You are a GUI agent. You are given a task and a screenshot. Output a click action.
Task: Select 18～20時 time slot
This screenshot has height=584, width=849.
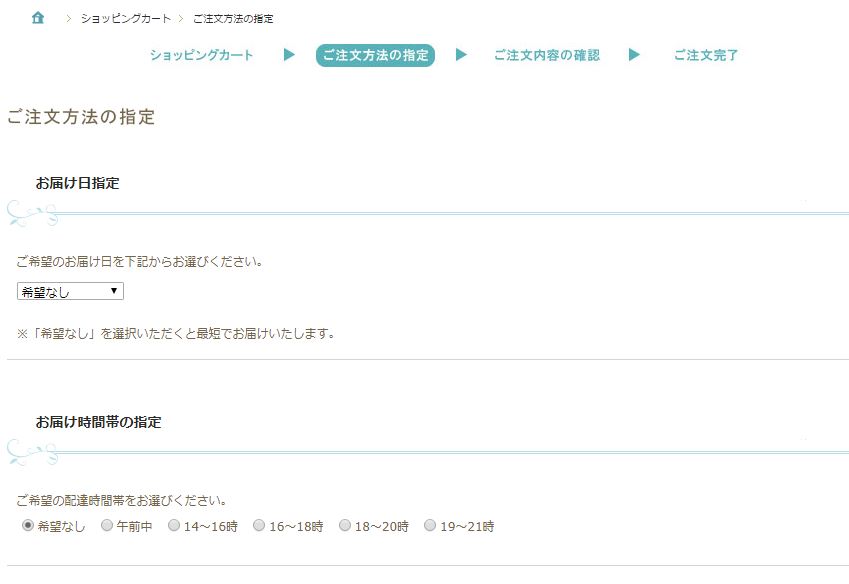[345, 525]
